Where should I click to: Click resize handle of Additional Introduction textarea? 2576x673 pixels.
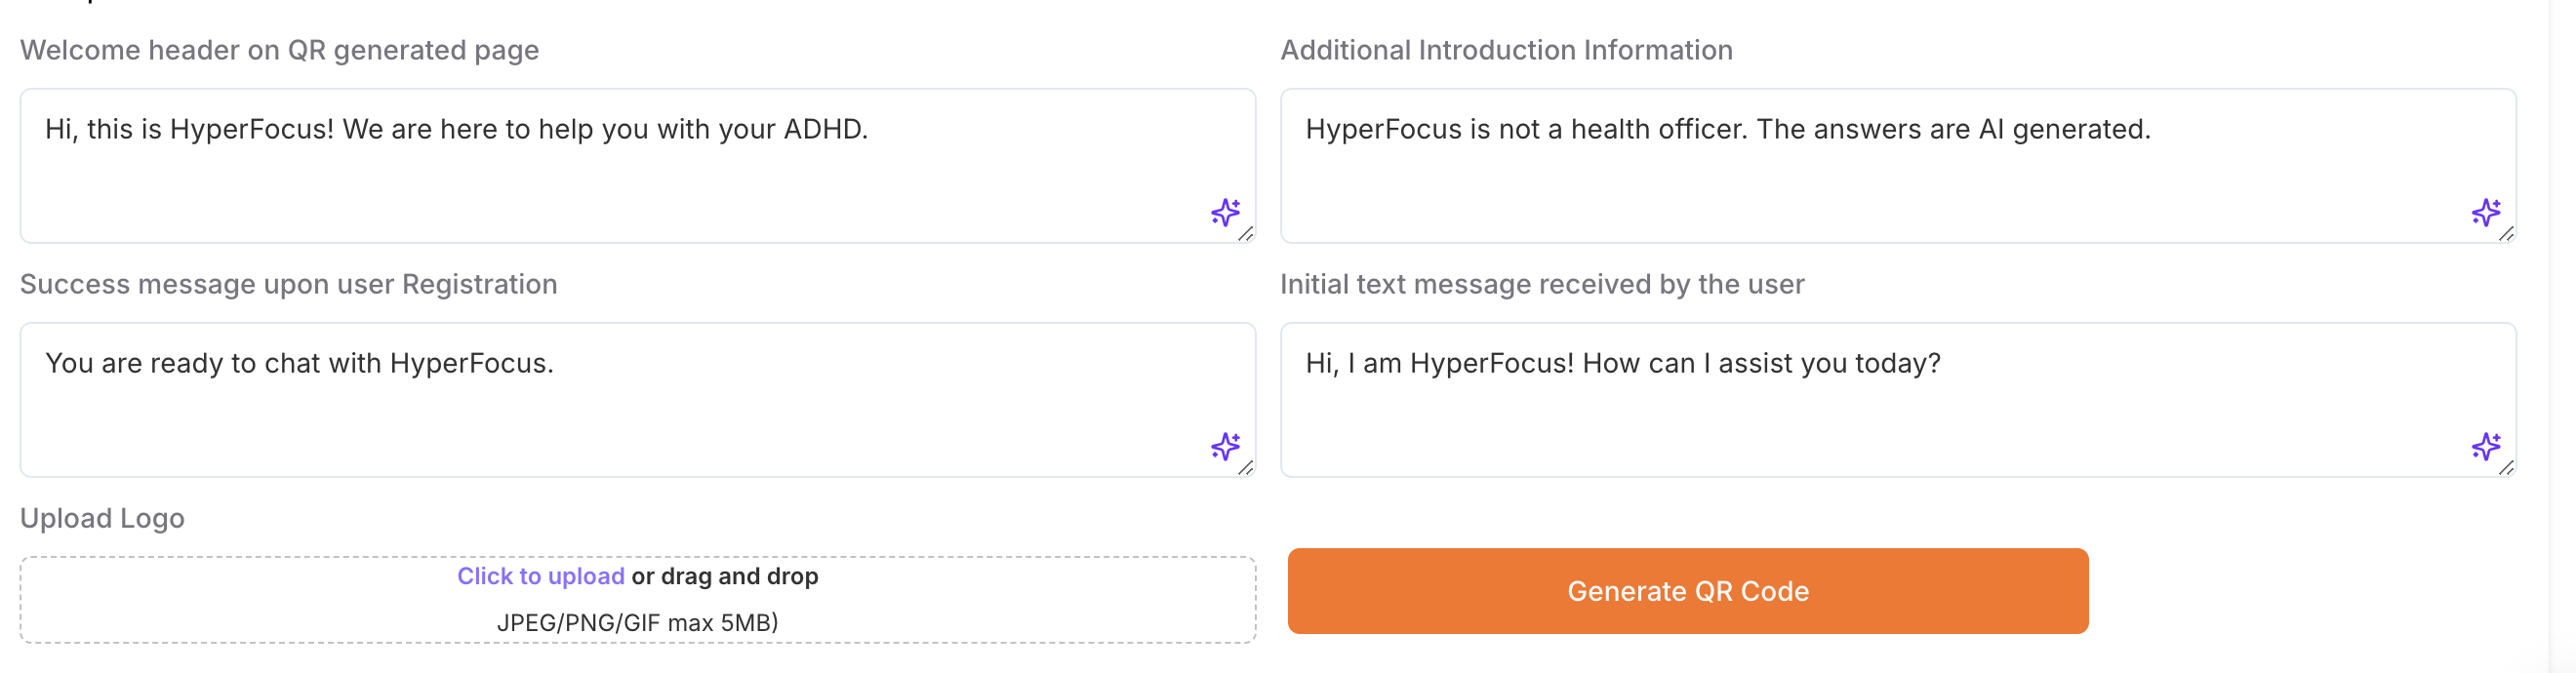pyautogui.click(x=2506, y=234)
